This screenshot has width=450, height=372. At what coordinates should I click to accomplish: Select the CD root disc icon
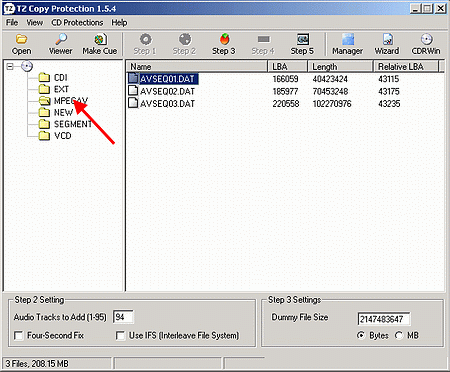(27, 66)
